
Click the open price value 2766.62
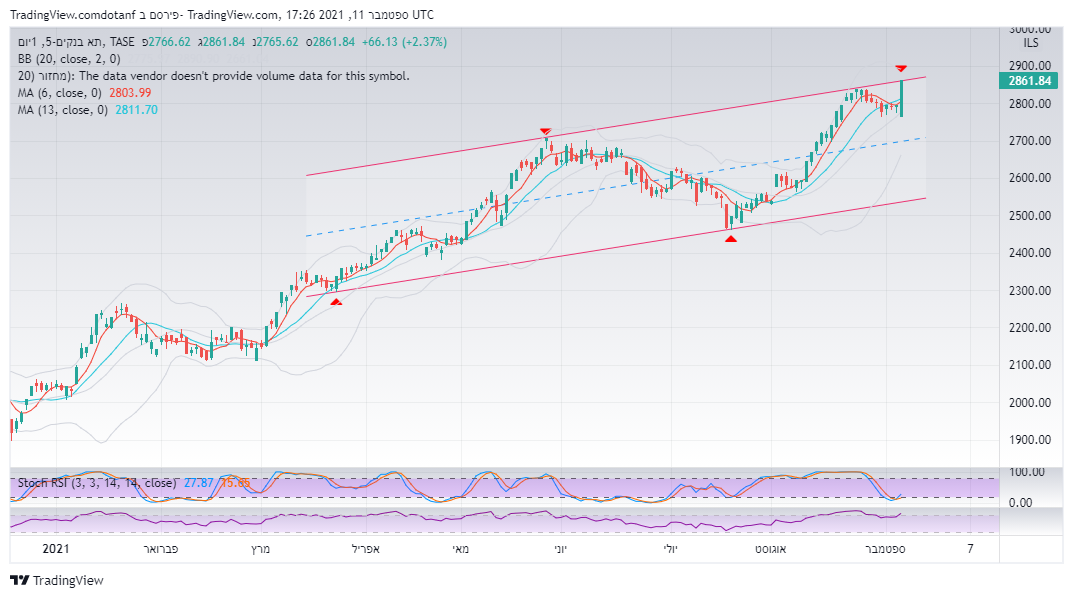(170, 42)
